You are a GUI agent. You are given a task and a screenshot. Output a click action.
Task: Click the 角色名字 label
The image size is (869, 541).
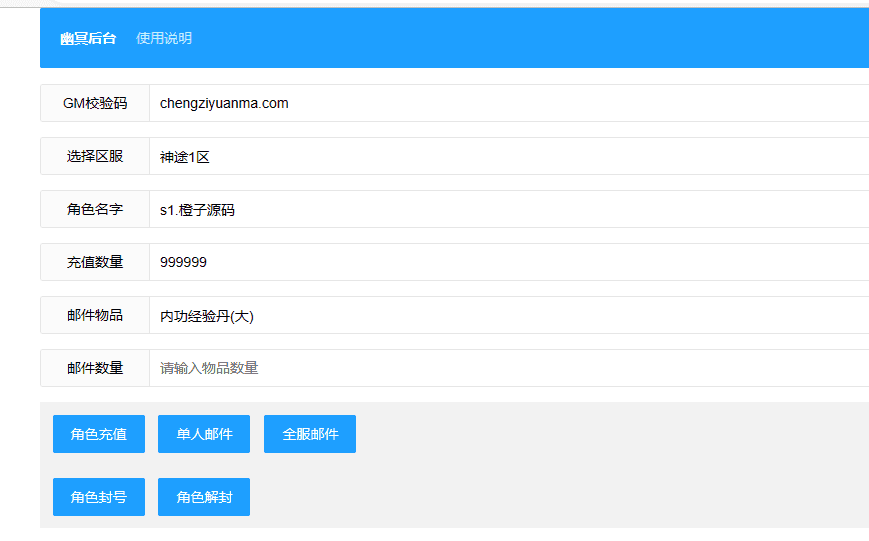[x=95, y=209]
